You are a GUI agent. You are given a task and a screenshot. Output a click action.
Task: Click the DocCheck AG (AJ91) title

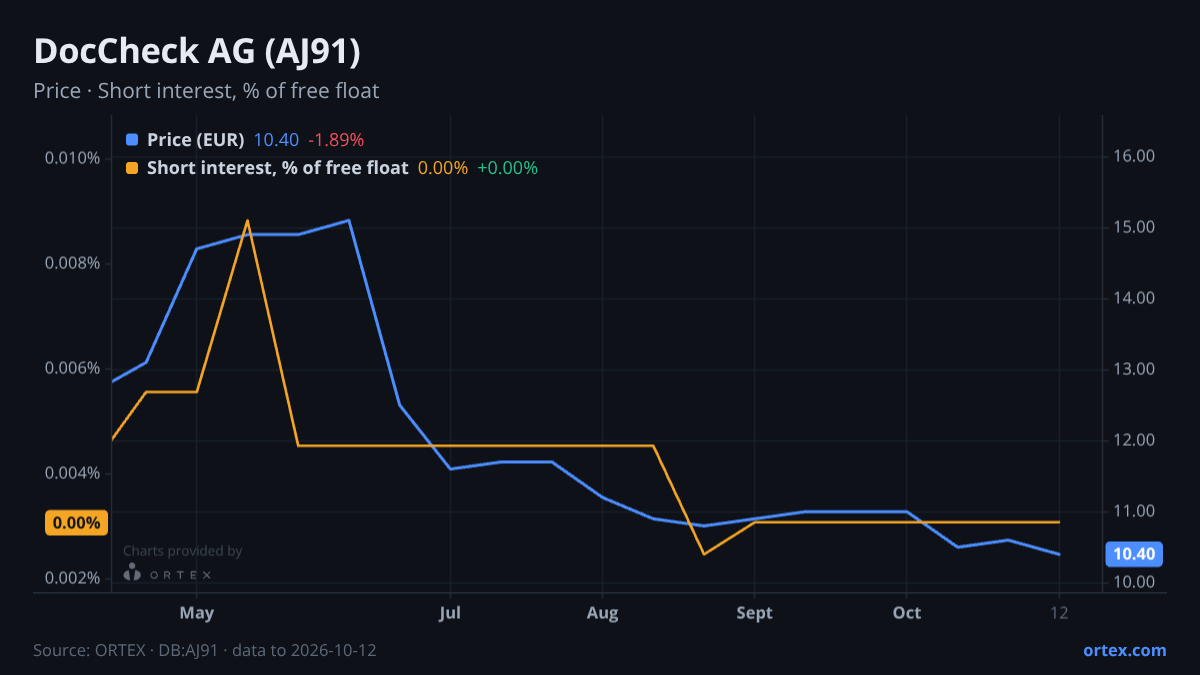pyautogui.click(x=197, y=52)
